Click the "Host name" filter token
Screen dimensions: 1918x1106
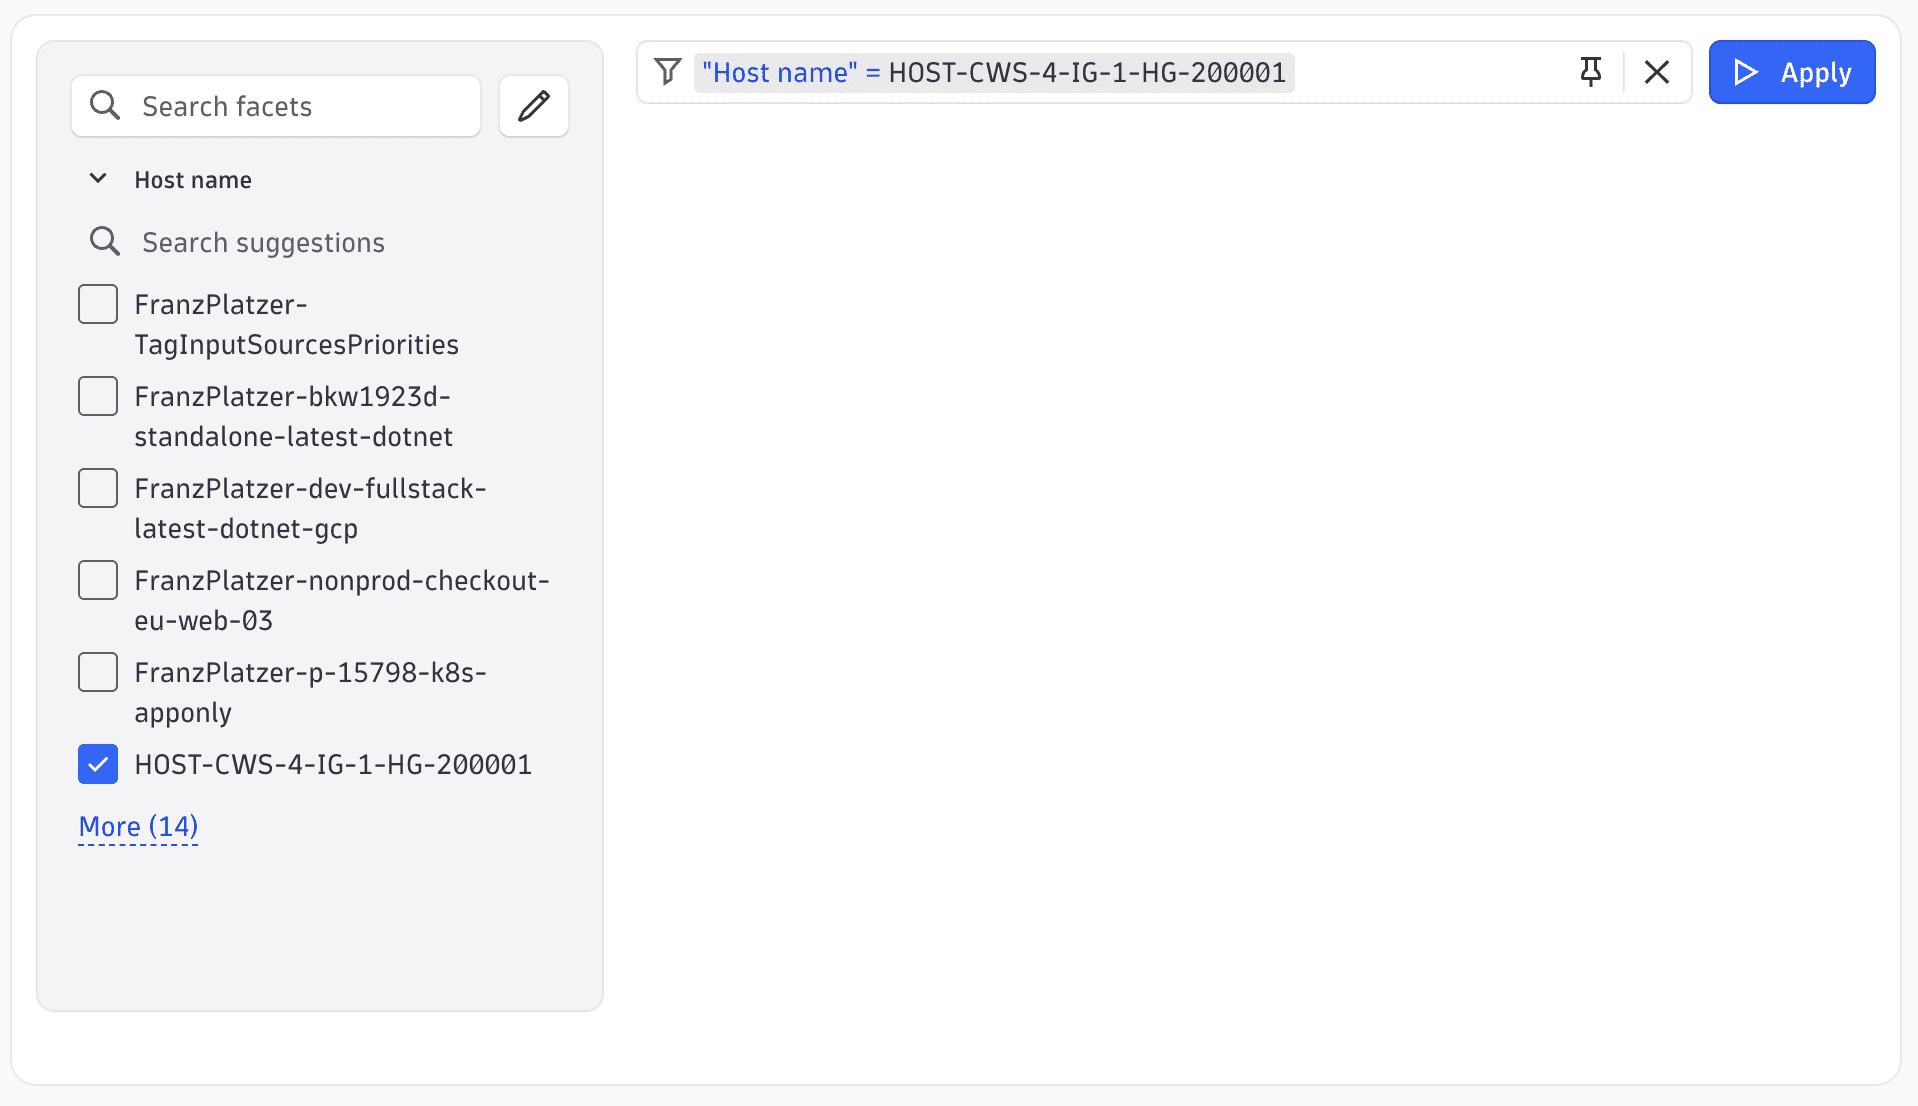click(994, 73)
